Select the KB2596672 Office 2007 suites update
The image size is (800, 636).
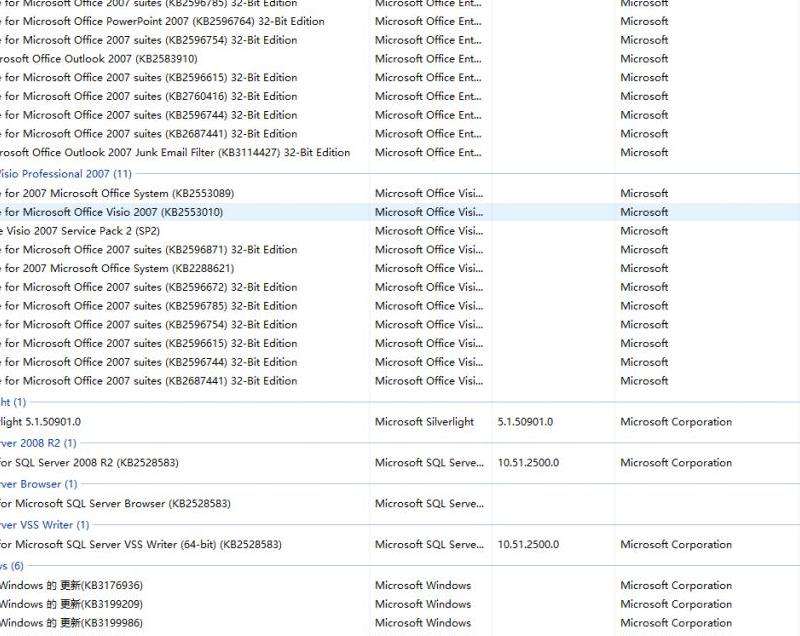tap(148, 287)
